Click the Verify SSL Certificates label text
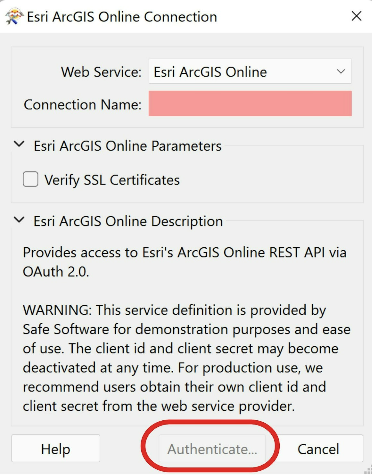372x475 pixels. pos(112,180)
